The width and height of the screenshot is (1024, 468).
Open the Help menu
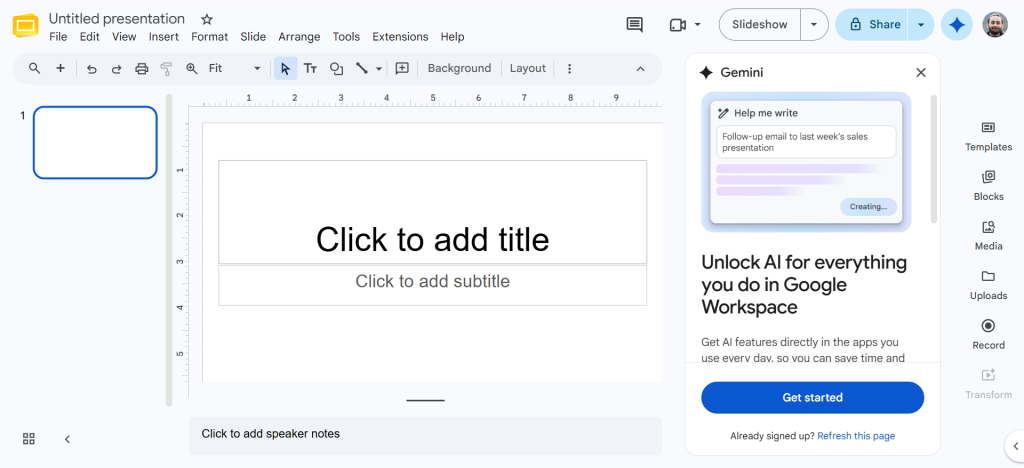[452, 37]
